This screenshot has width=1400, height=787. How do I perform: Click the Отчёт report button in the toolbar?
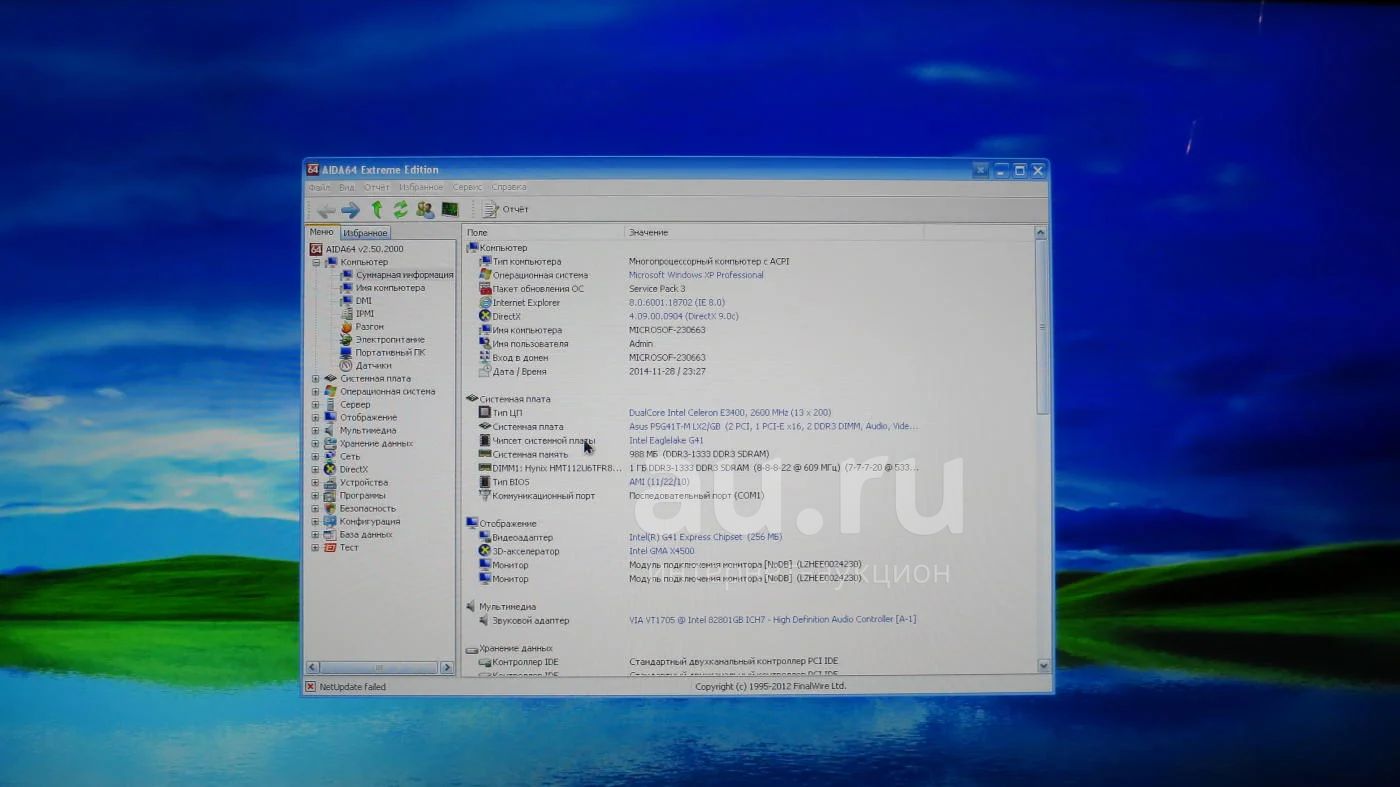point(506,210)
